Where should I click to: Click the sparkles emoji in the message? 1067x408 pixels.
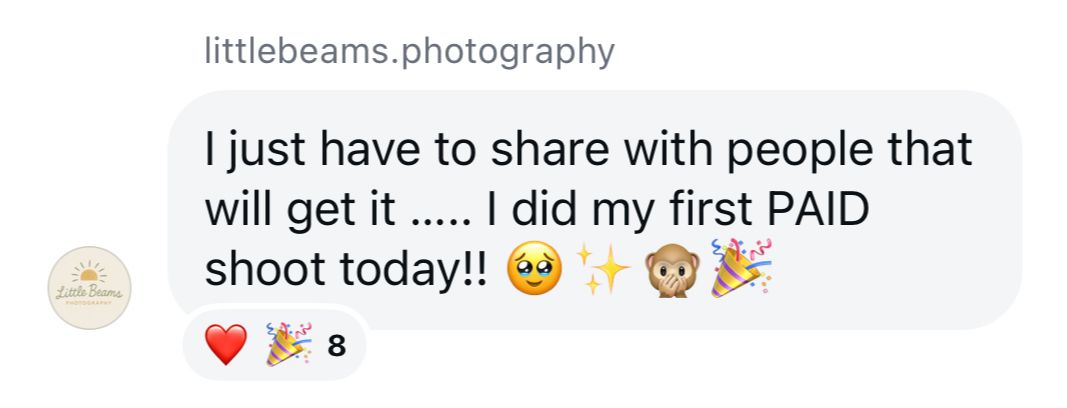pos(603,268)
